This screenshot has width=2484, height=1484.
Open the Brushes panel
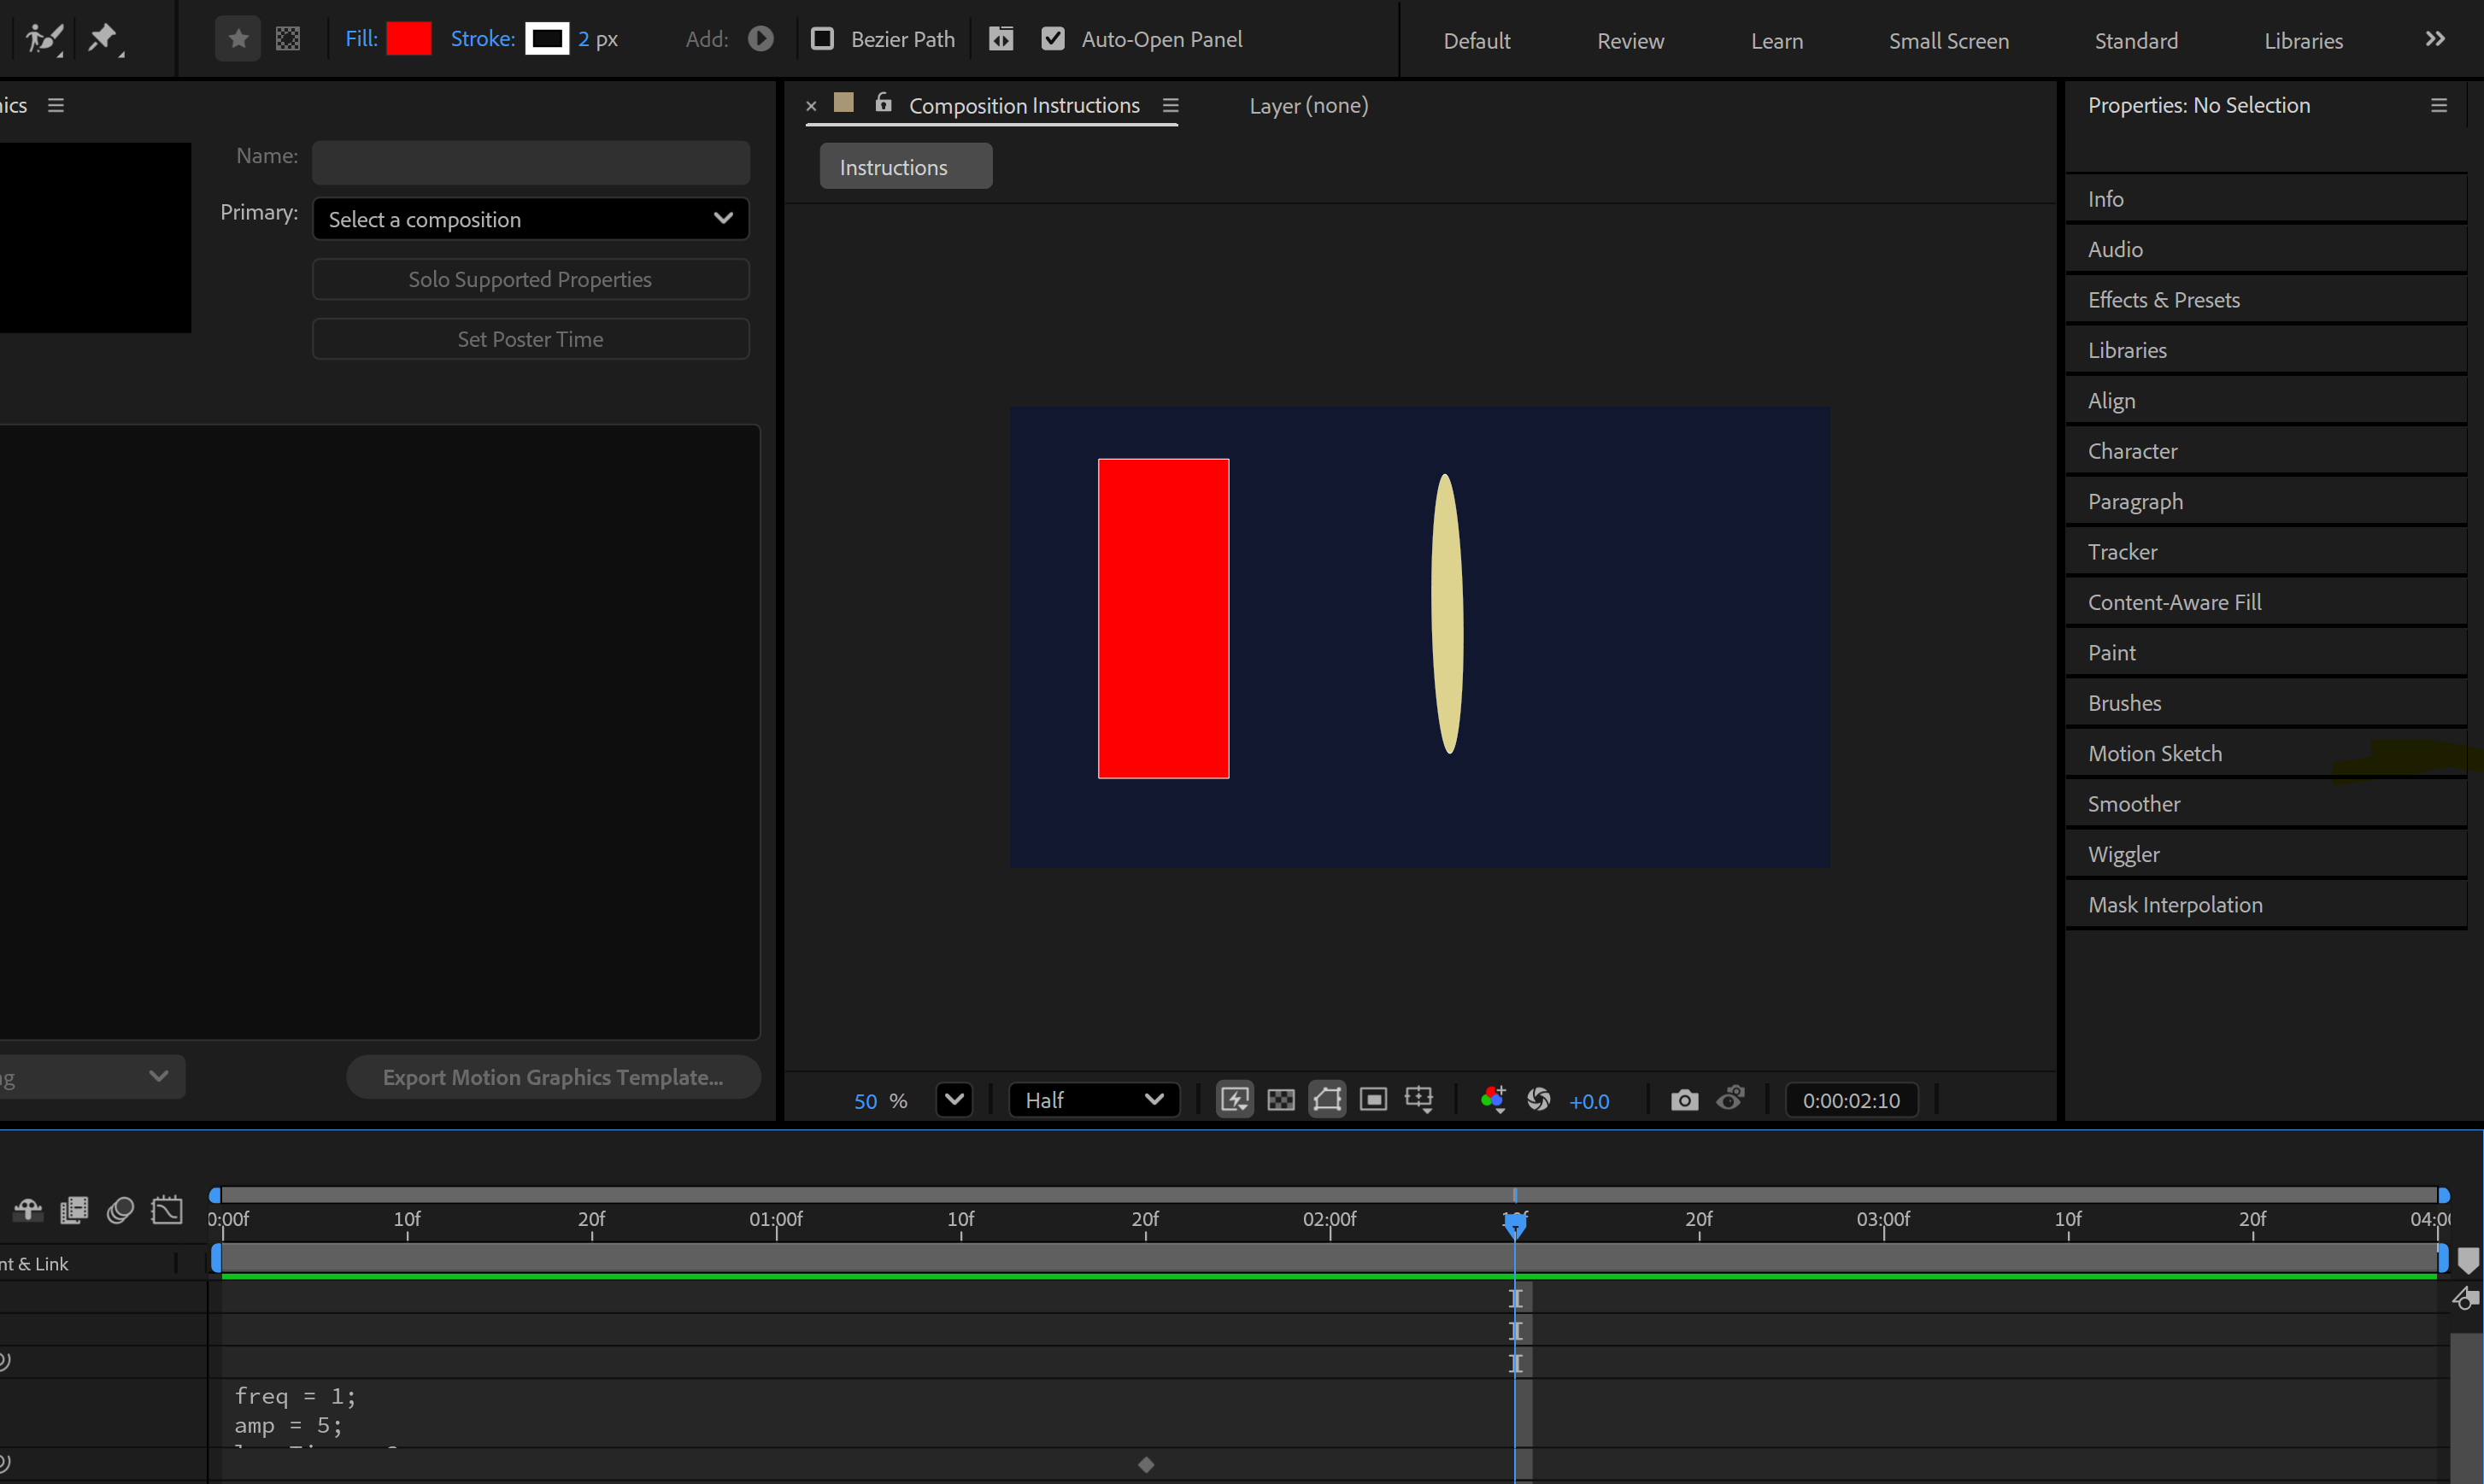(x=2266, y=703)
